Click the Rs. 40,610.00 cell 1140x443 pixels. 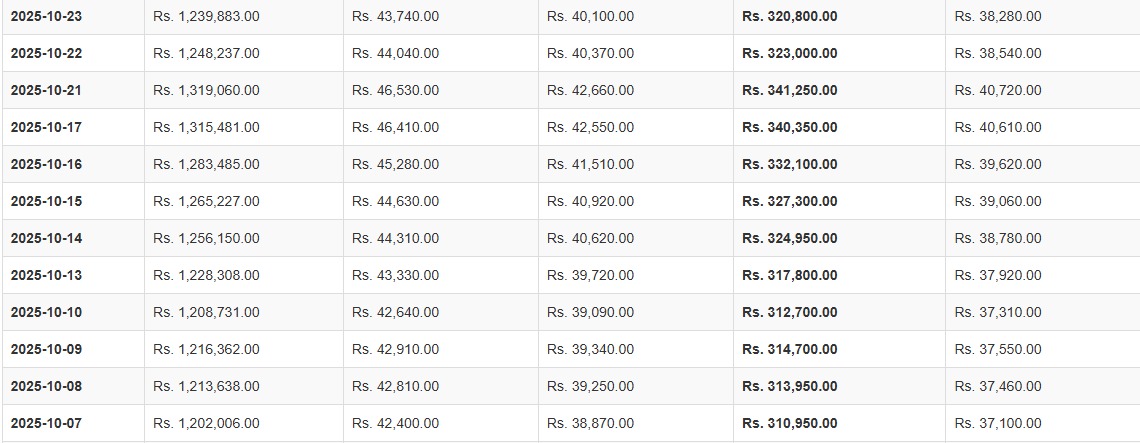[x=998, y=127]
